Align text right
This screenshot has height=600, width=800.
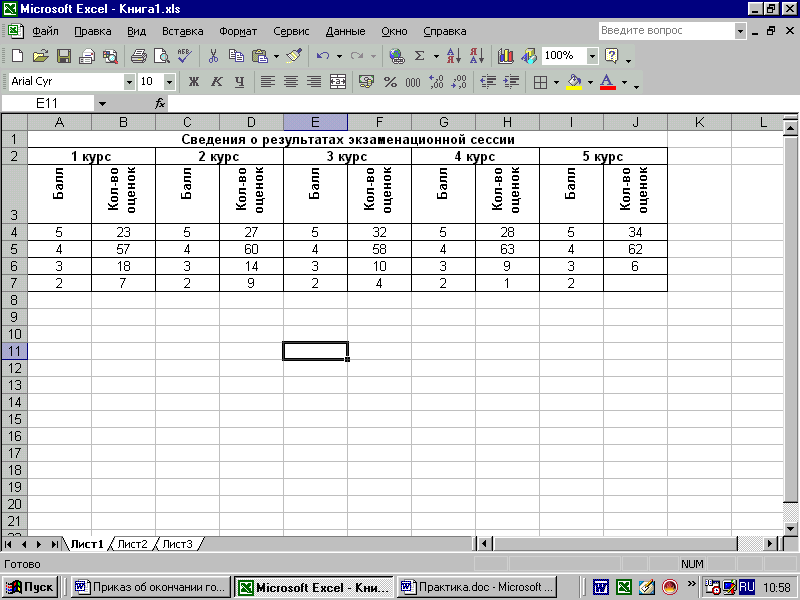[x=314, y=82]
